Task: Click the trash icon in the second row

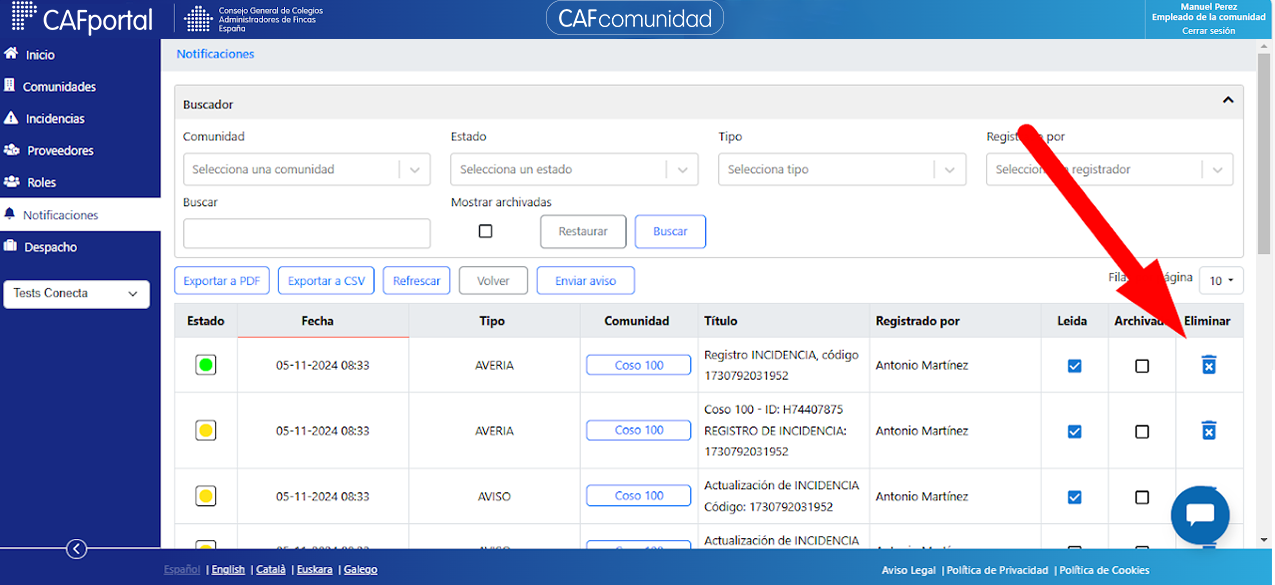Action: [1208, 430]
